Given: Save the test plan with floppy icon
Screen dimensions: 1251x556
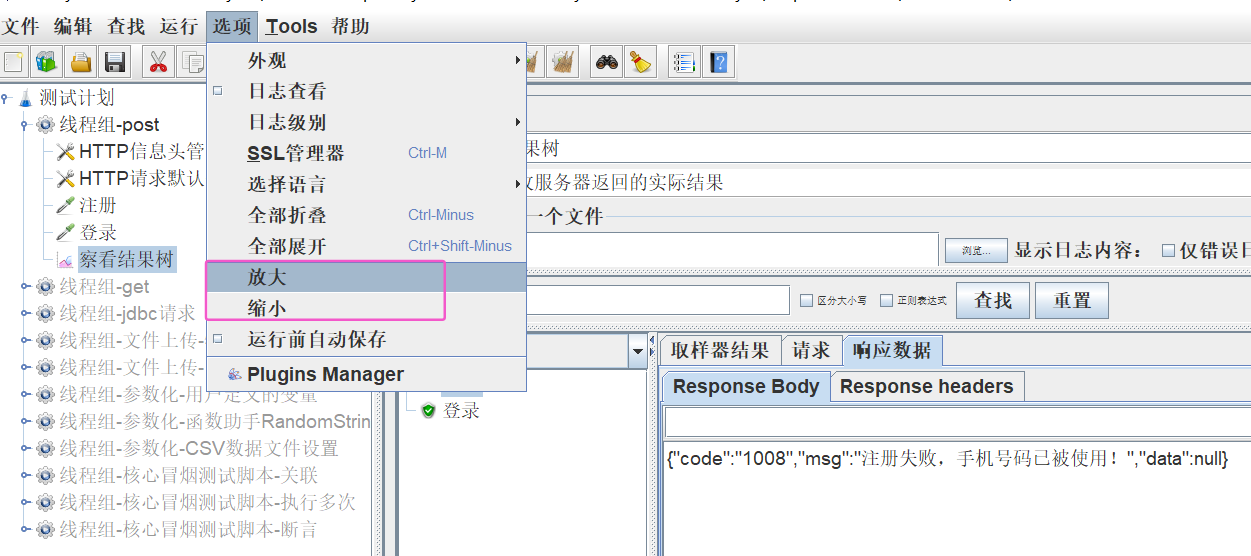Looking at the screenshot, I should coord(114,63).
